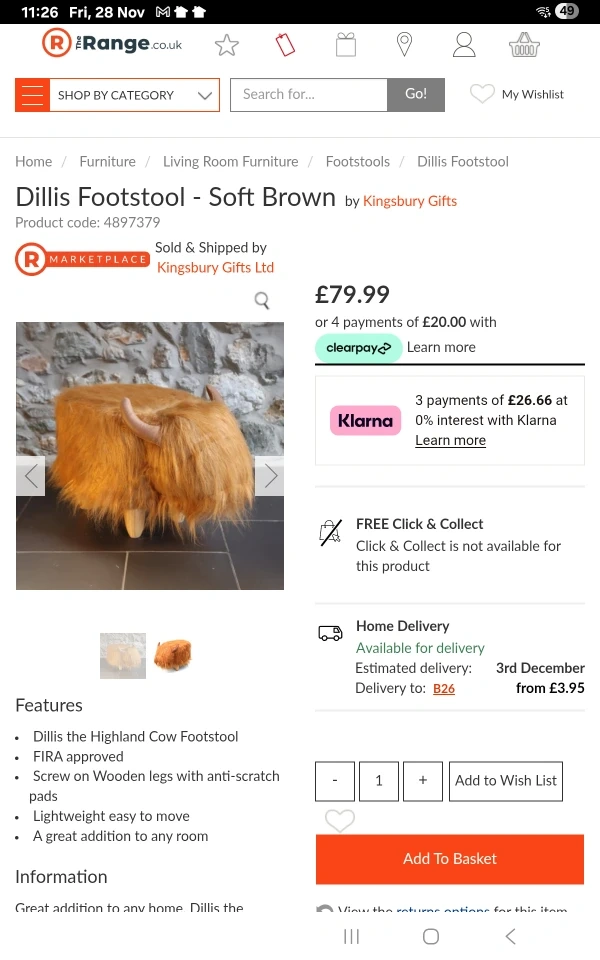The image size is (600, 960).
Task: Increase quantity with plus button
Action: click(423, 781)
